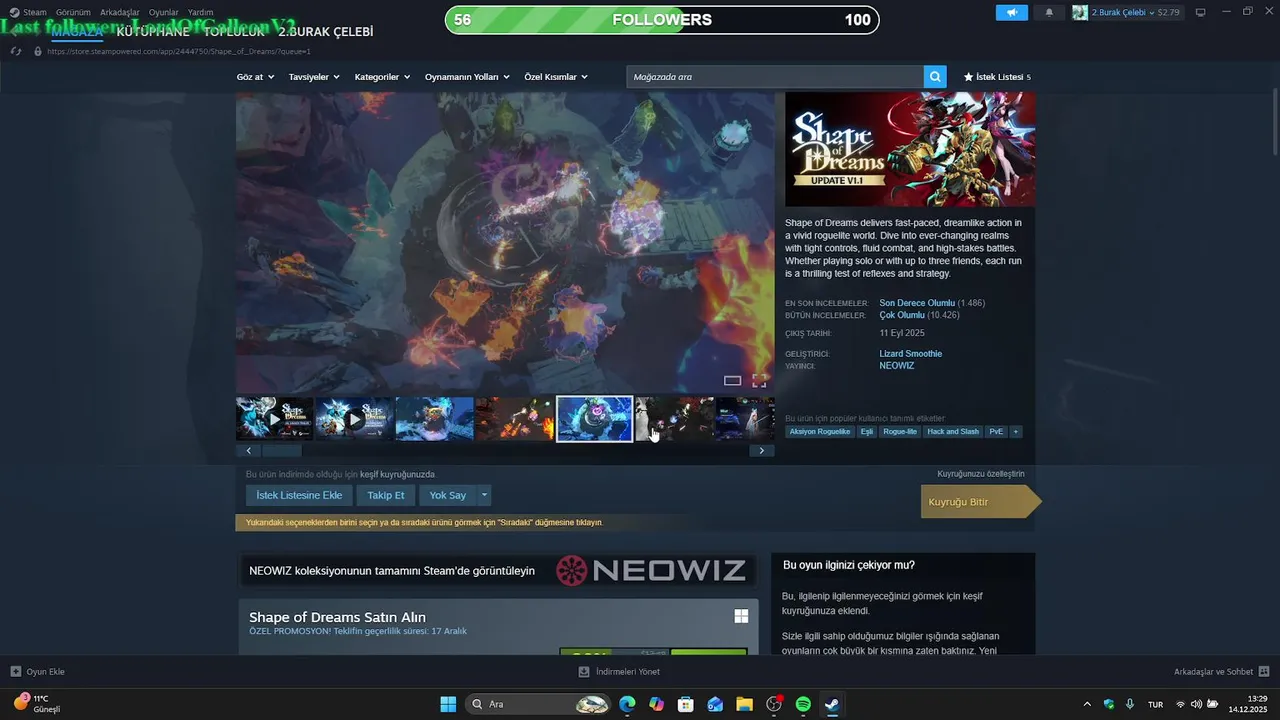Open the Son Derece Olumlu reviews link
Image resolution: width=1280 pixels, height=720 pixels.
coord(917,303)
